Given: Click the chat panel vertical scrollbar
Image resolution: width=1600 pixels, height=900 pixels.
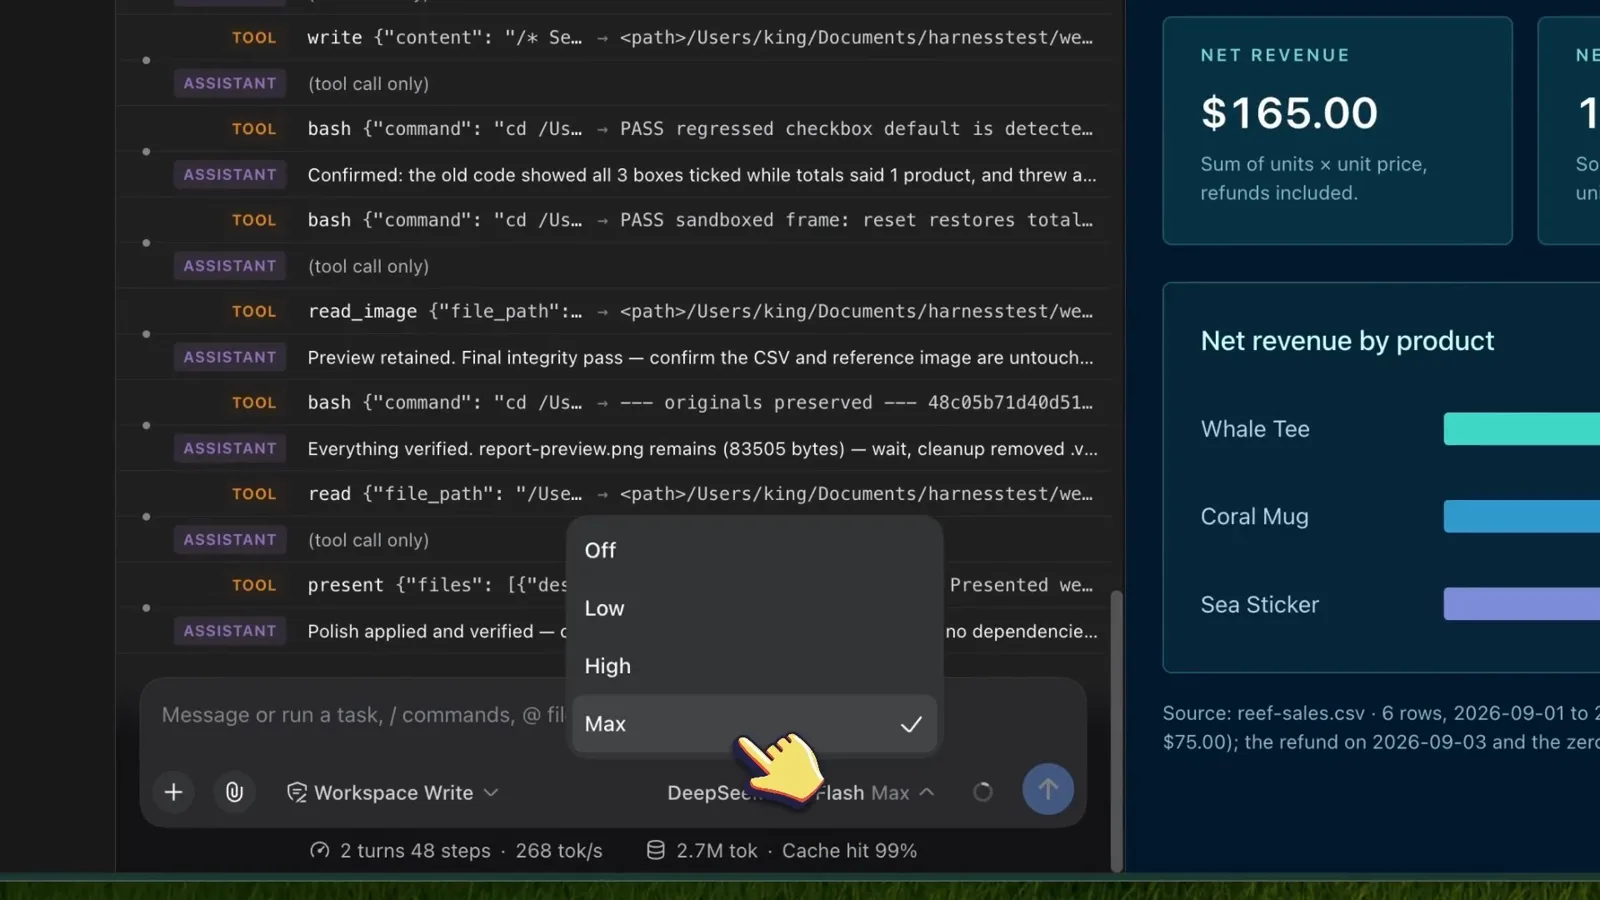Looking at the screenshot, I should (x=1117, y=730).
